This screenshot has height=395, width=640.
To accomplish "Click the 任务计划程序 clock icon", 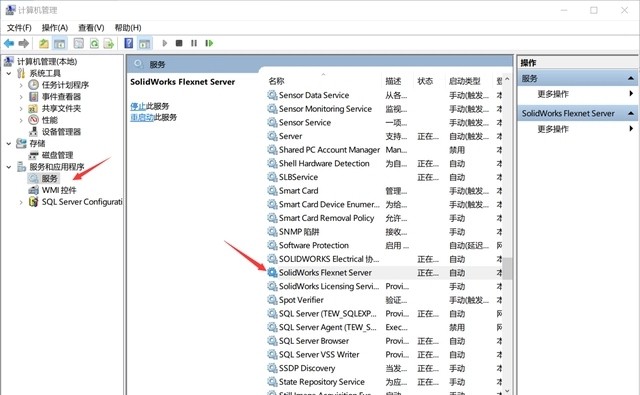I will (33, 85).
